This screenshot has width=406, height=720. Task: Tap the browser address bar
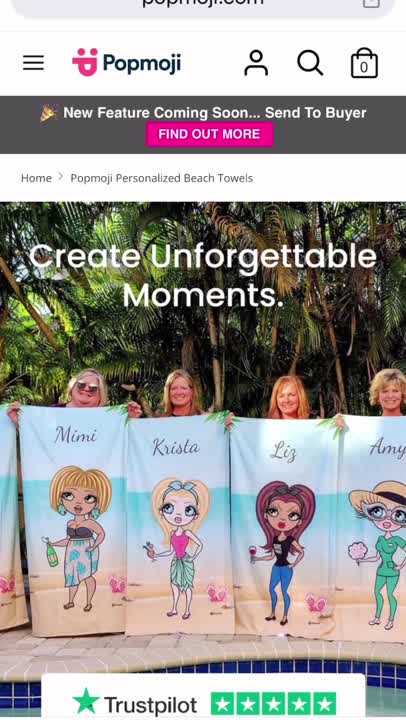[x=203, y=6]
